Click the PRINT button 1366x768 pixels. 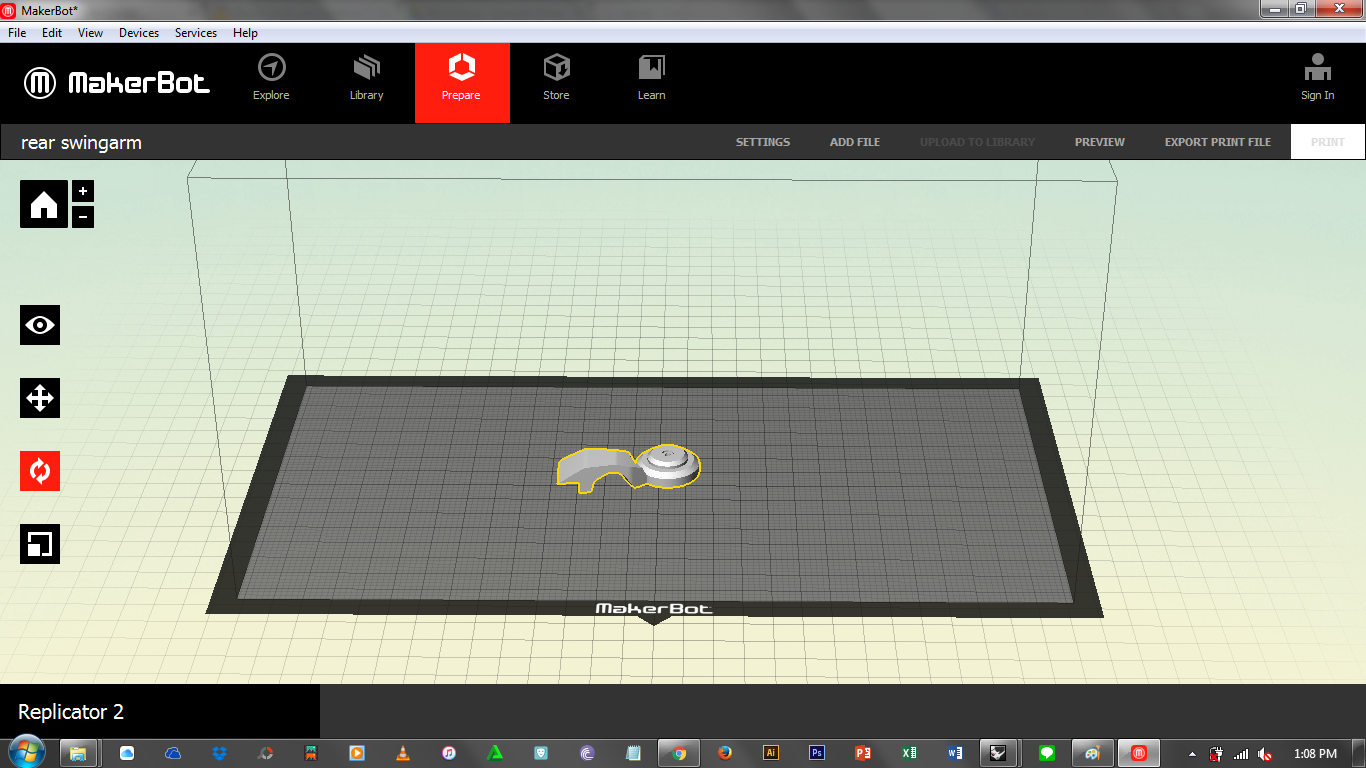tap(1328, 142)
